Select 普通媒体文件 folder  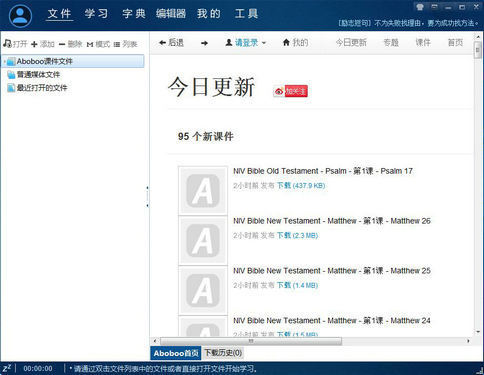click(33, 75)
